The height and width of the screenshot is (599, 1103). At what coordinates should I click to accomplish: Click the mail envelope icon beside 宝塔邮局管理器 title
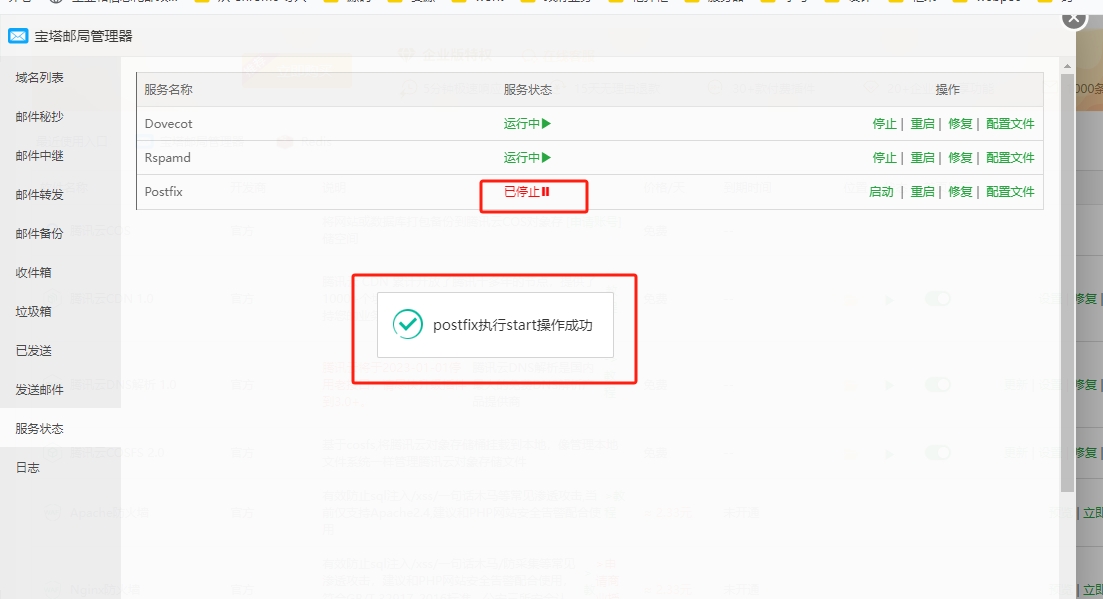pos(18,35)
